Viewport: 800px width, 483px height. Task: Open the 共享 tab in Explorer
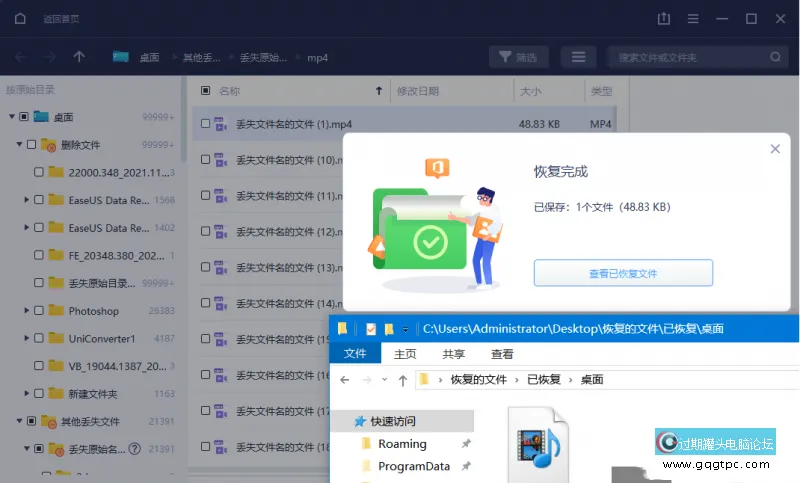pyautogui.click(x=454, y=354)
